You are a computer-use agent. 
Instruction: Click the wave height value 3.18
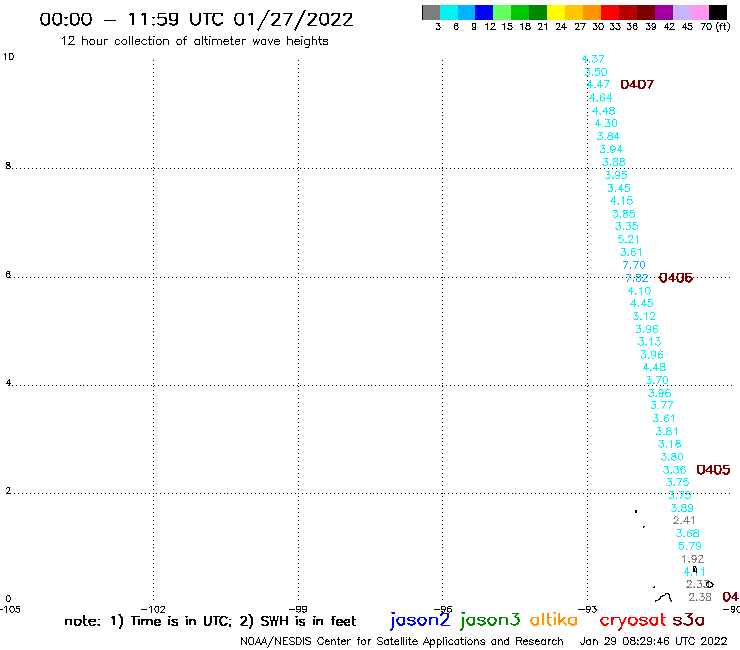670,444
